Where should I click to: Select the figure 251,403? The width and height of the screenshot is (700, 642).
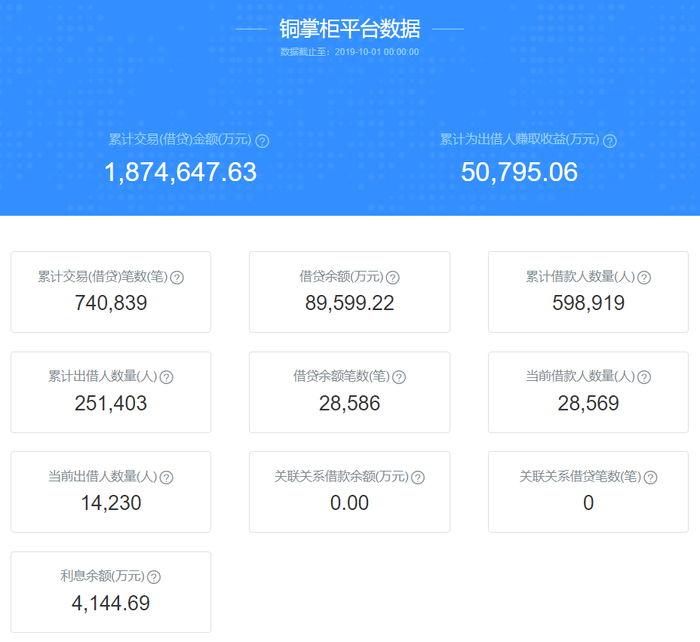111,403
